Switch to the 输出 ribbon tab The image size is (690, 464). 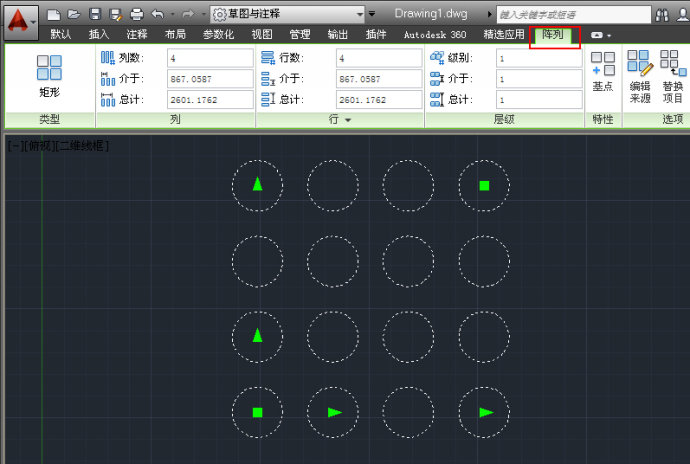(338, 34)
